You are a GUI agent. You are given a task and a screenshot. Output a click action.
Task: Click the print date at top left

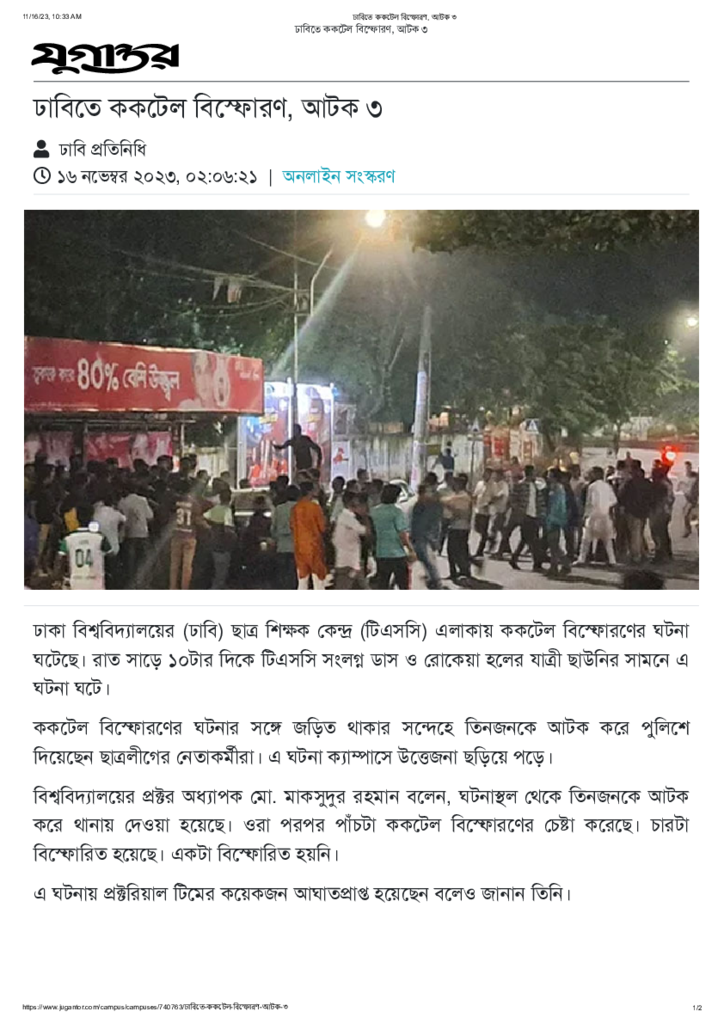[52, 16]
